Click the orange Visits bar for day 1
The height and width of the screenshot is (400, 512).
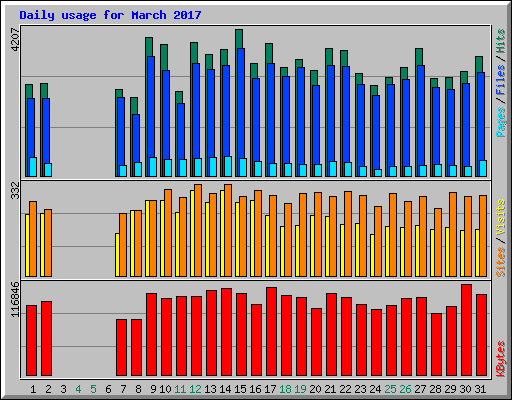(33, 239)
